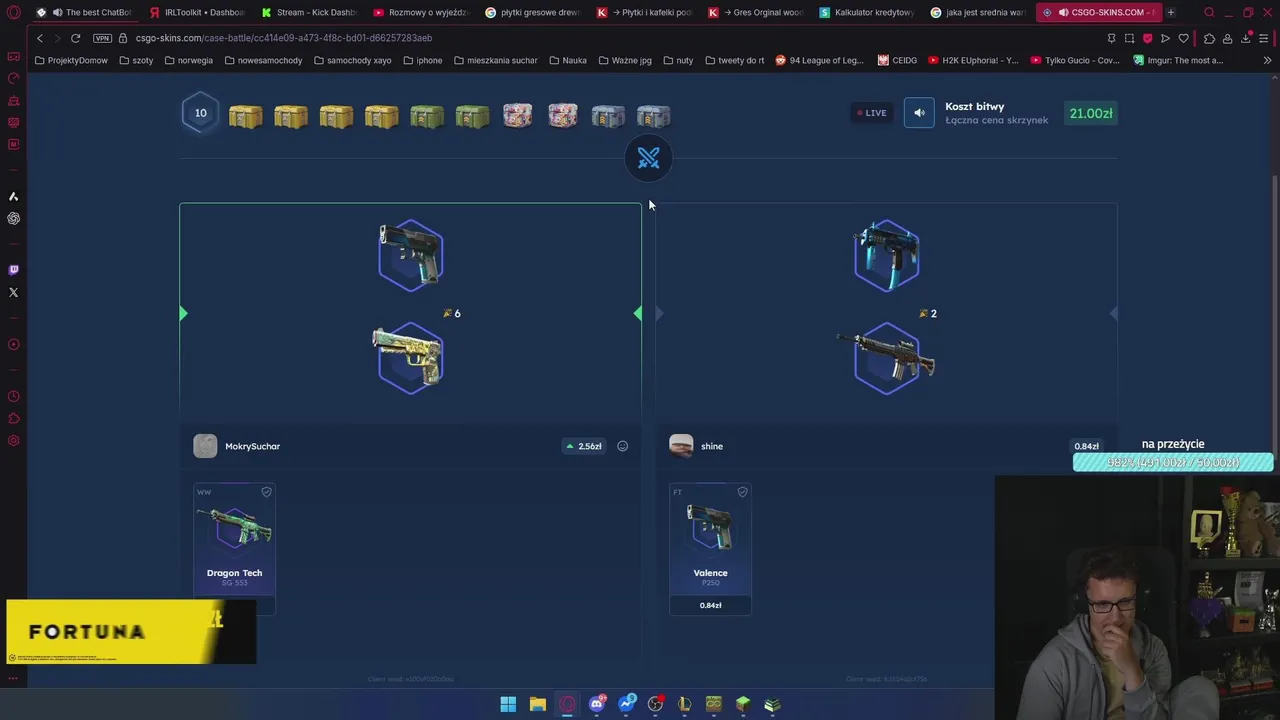Viewport: 1280px width, 720px height.
Task: Select the first green case in the case row
Action: 427,116
